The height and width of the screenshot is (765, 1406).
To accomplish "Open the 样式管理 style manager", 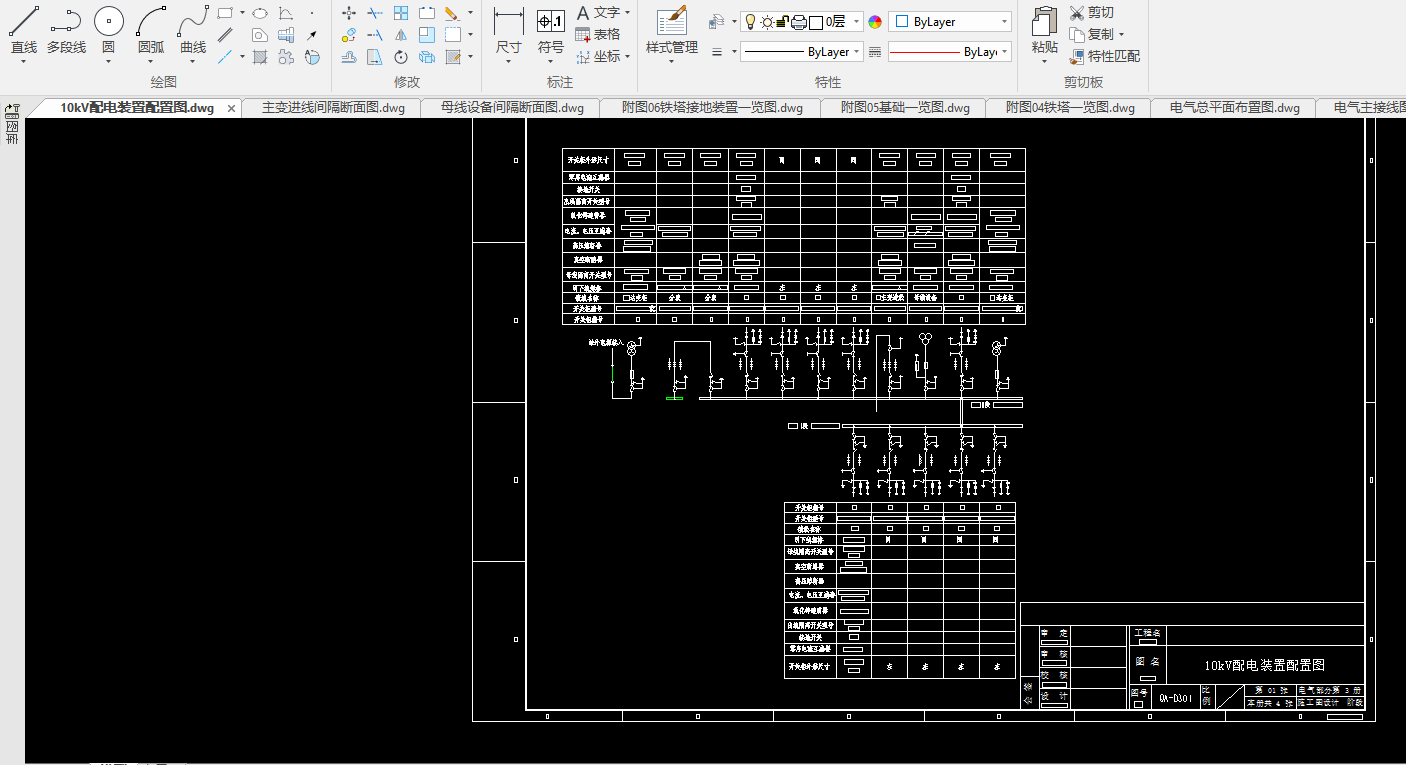I will [x=671, y=30].
